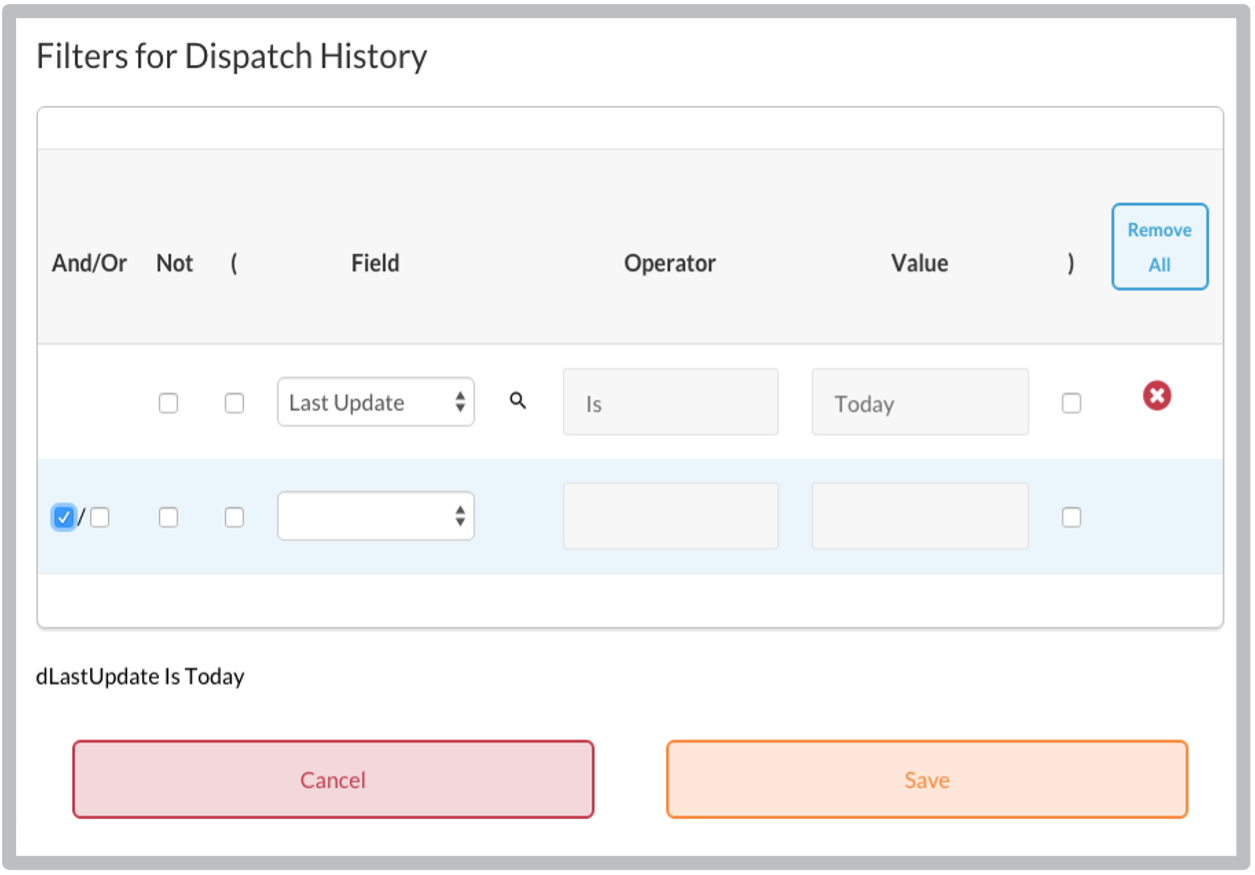Save the Dispatch History filters

pos(927,779)
